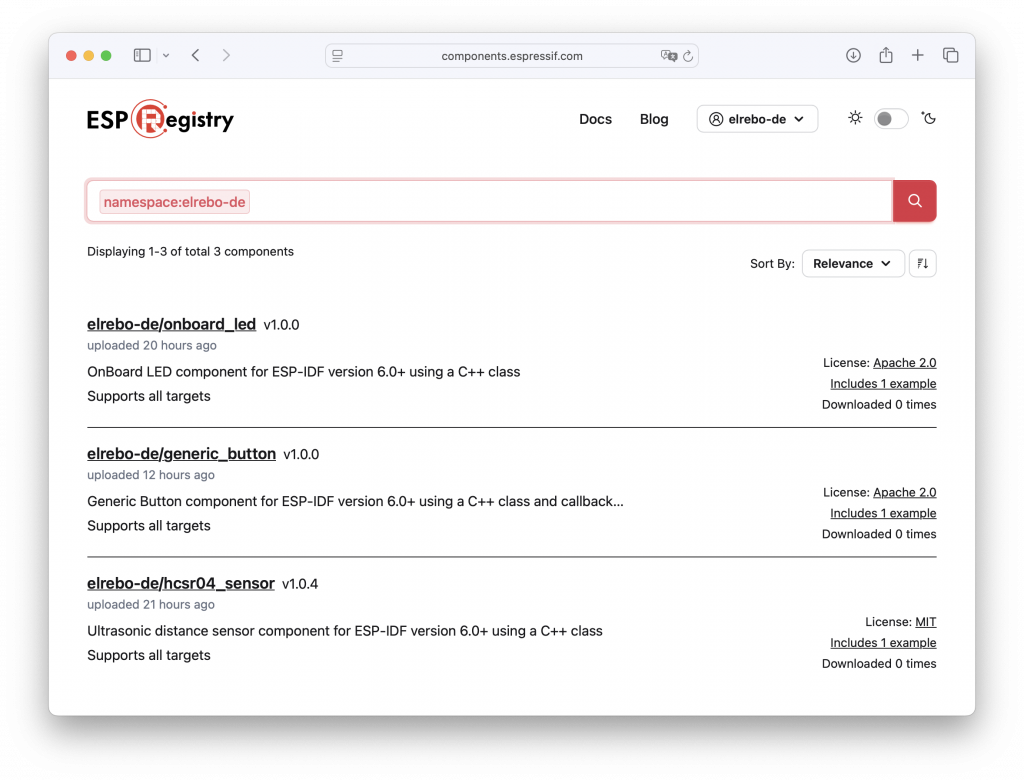This screenshot has height=780, width=1024.
Task: Open the Blog navigation item
Action: tap(654, 119)
